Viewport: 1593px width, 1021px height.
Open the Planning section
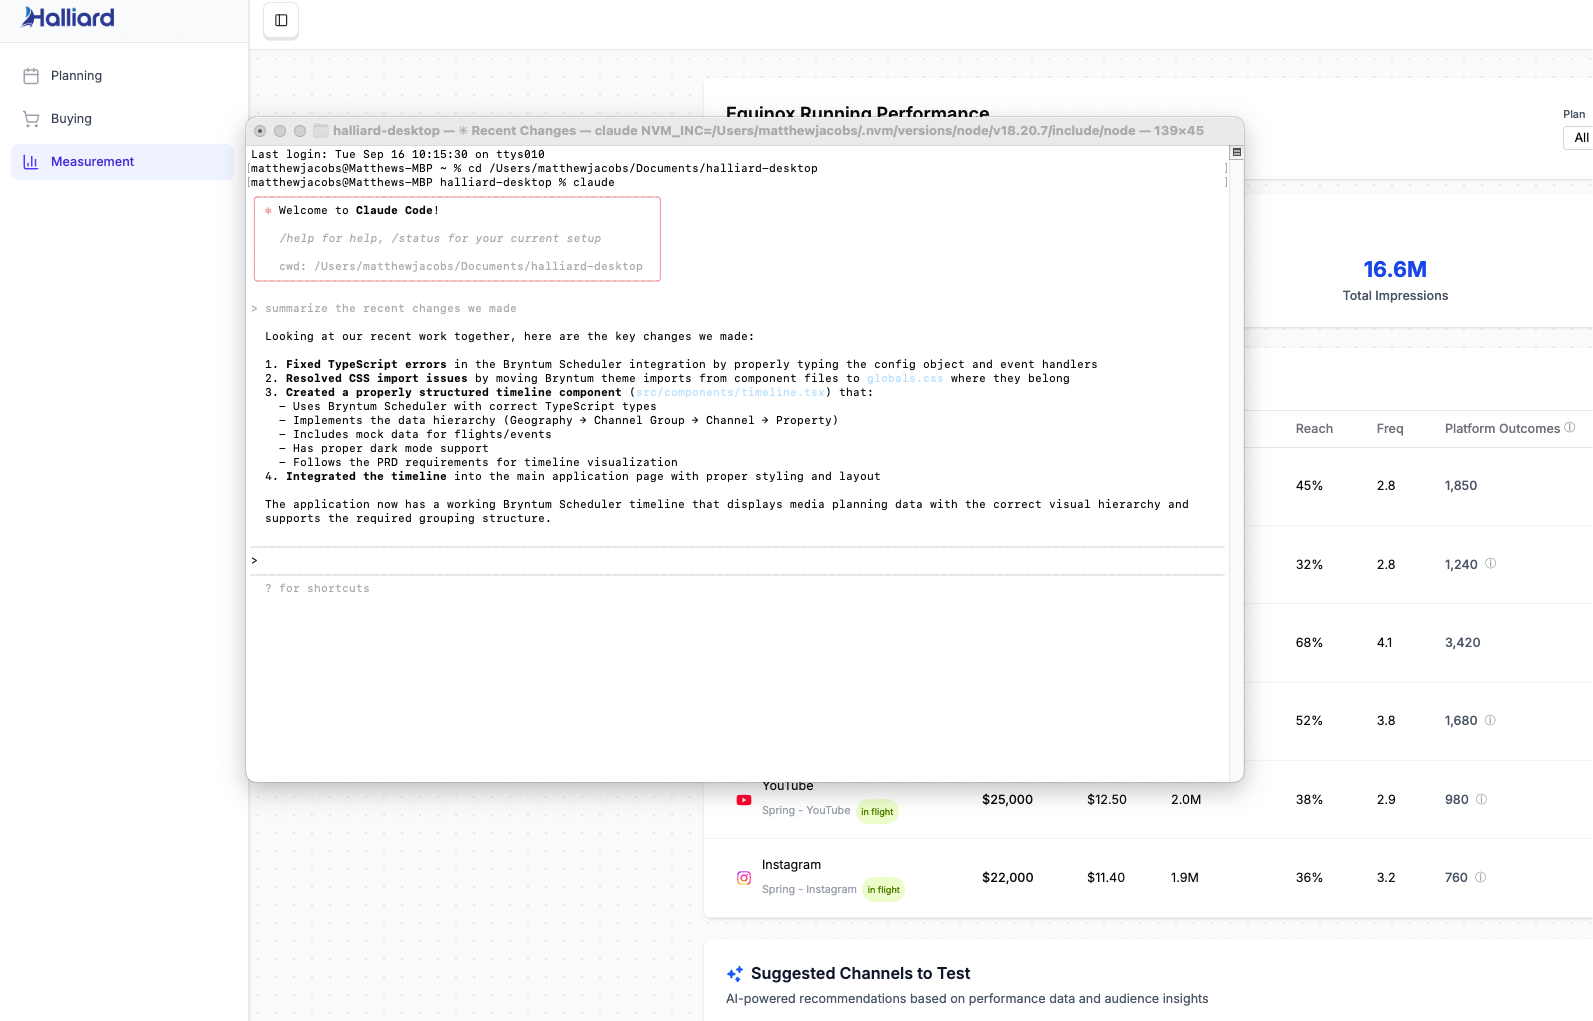(x=76, y=76)
